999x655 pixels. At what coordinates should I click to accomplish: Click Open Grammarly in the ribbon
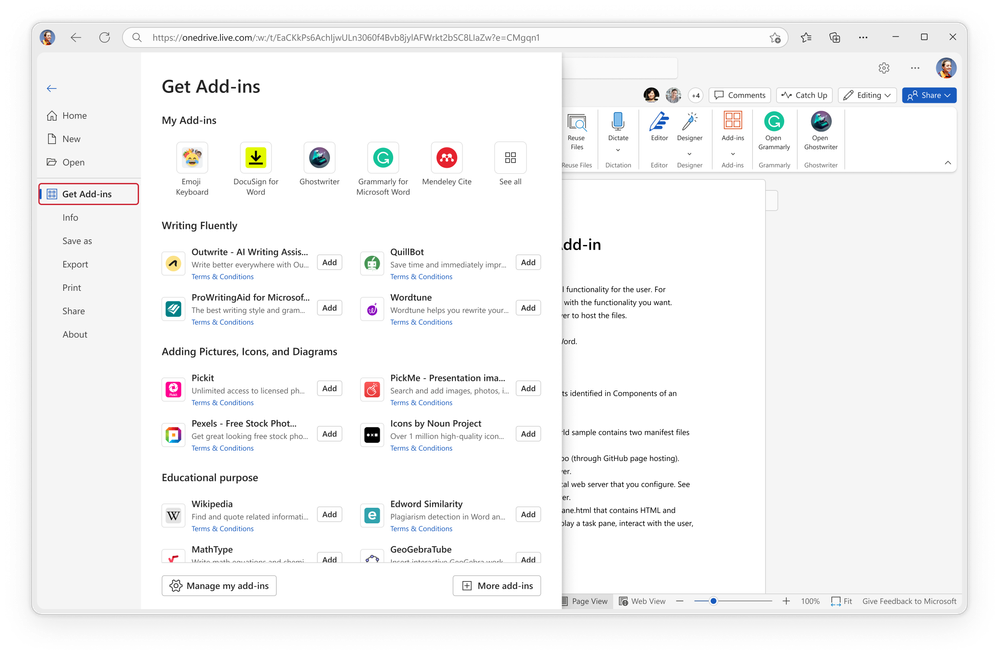774,131
